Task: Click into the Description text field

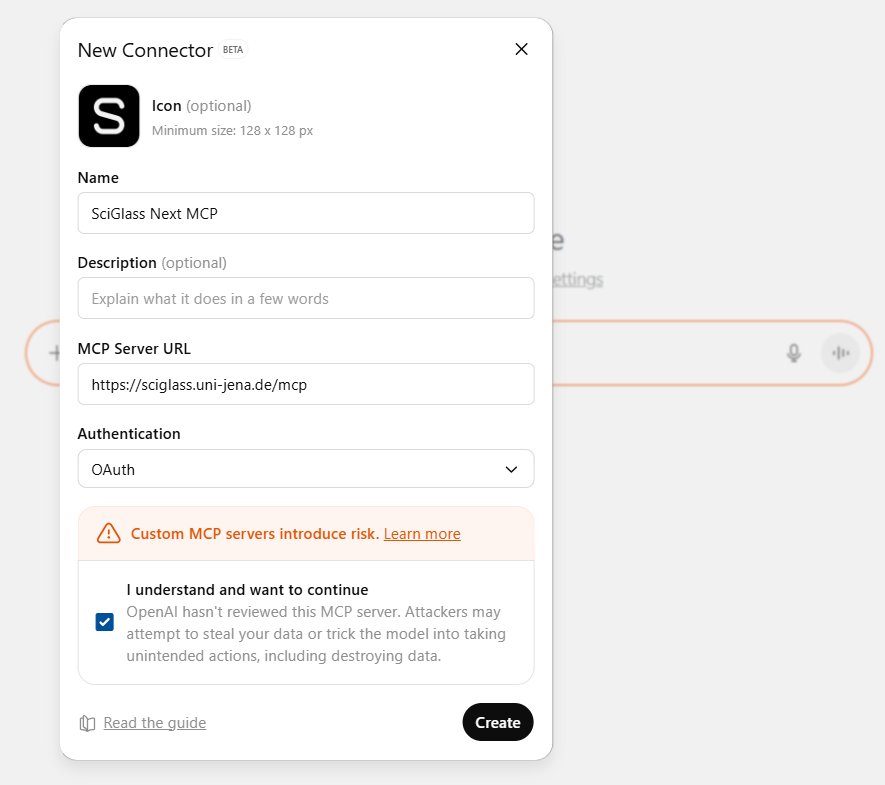Action: tap(305, 298)
